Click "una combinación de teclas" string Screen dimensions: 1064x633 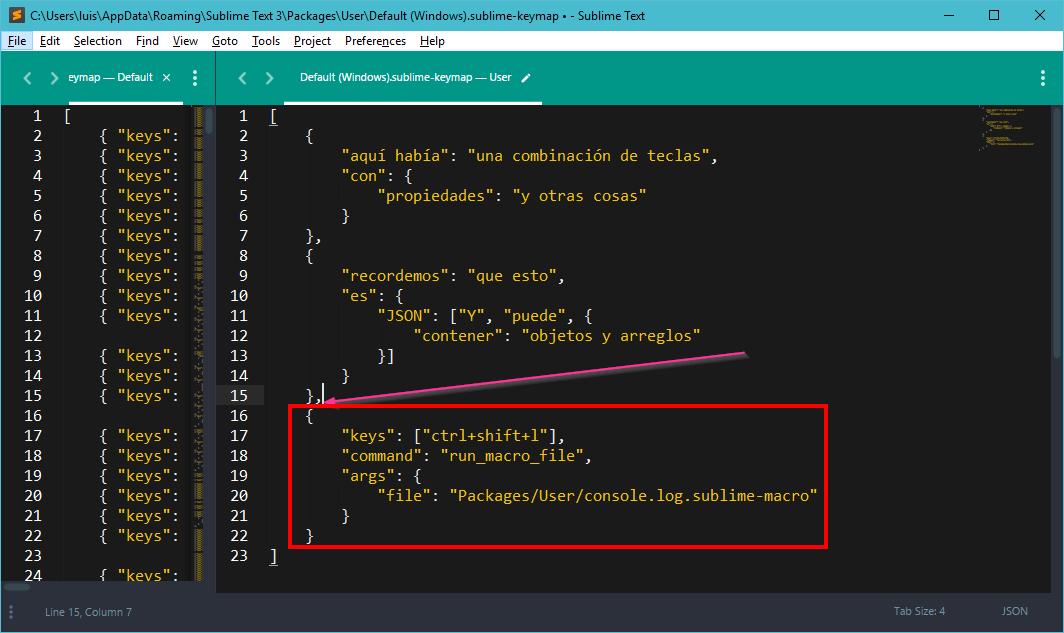click(588, 156)
